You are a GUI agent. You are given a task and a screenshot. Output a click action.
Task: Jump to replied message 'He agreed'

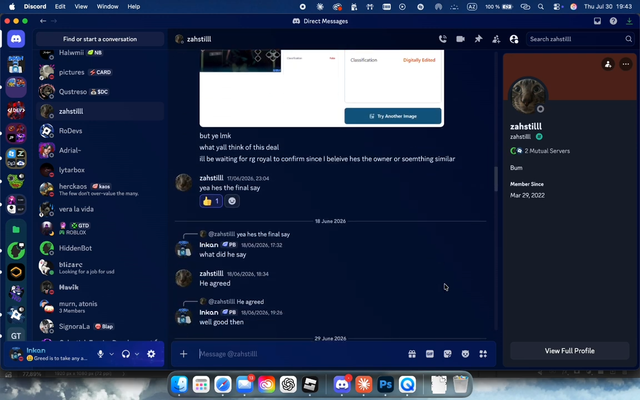point(250,302)
